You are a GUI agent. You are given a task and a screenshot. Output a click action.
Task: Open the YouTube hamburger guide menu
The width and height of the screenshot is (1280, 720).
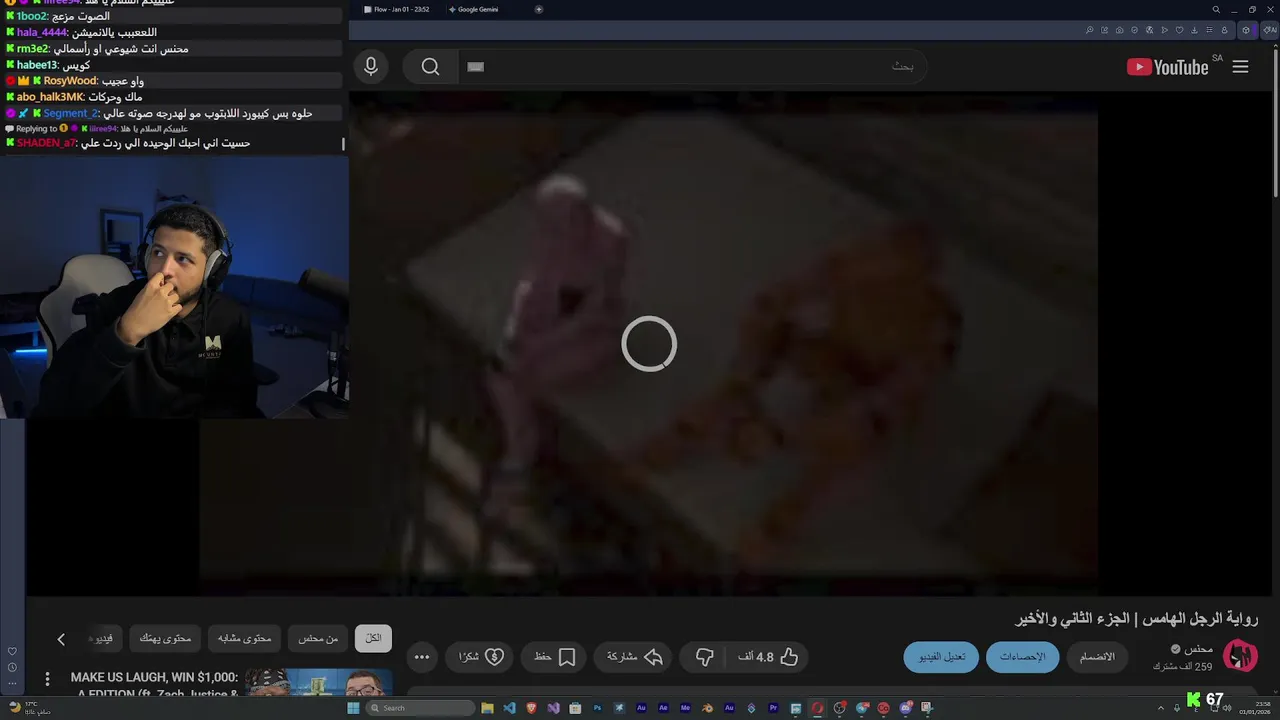[x=1240, y=67]
